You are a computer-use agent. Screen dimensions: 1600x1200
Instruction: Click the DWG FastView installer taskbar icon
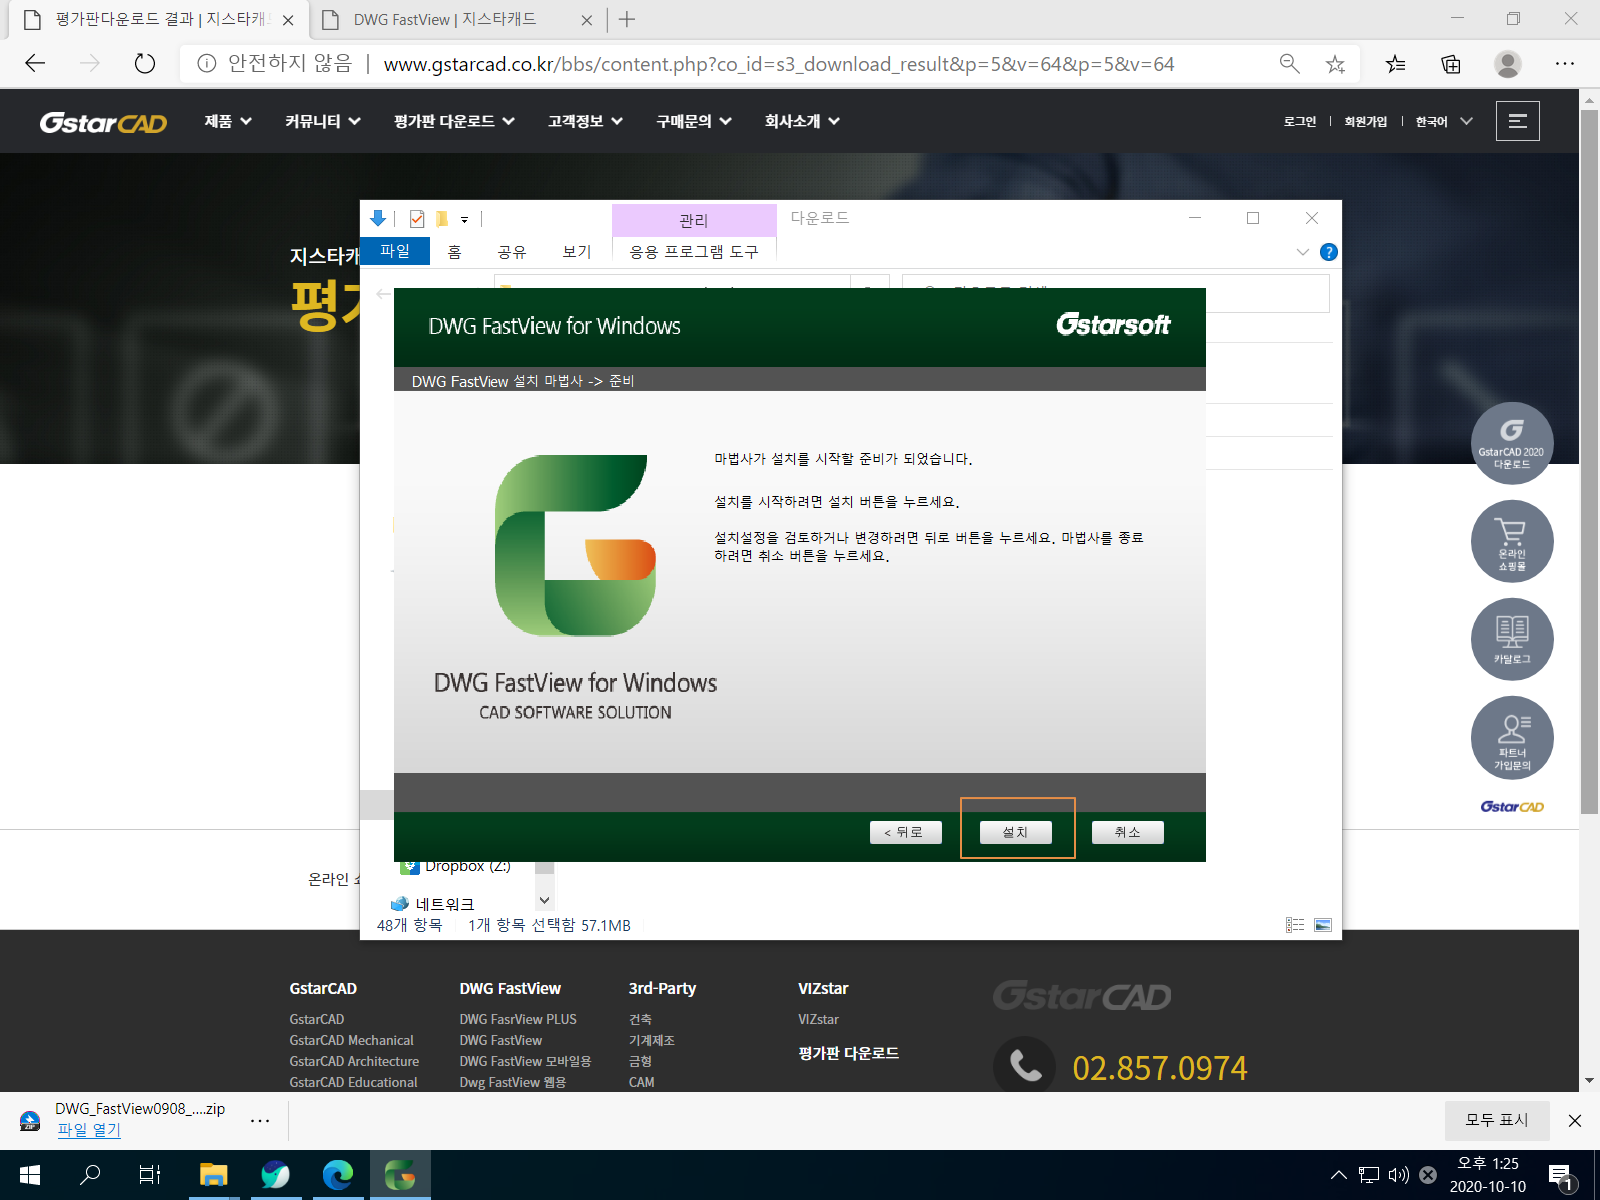click(x=400, y=1175)
